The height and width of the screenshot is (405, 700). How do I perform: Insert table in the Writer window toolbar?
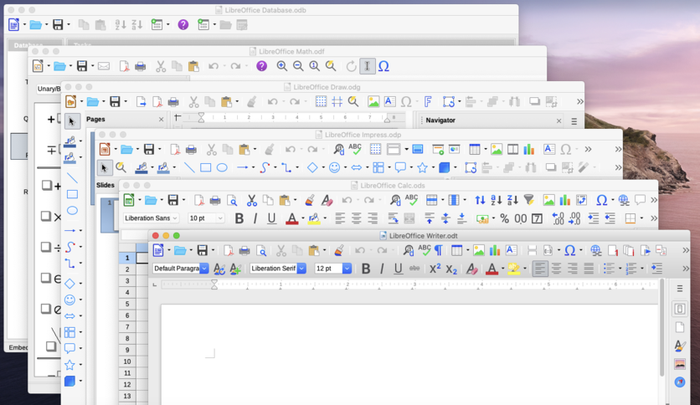(456, 251)
